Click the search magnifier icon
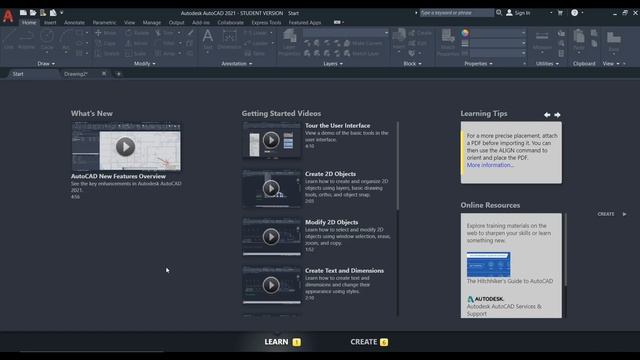 (x=499, y=13)
